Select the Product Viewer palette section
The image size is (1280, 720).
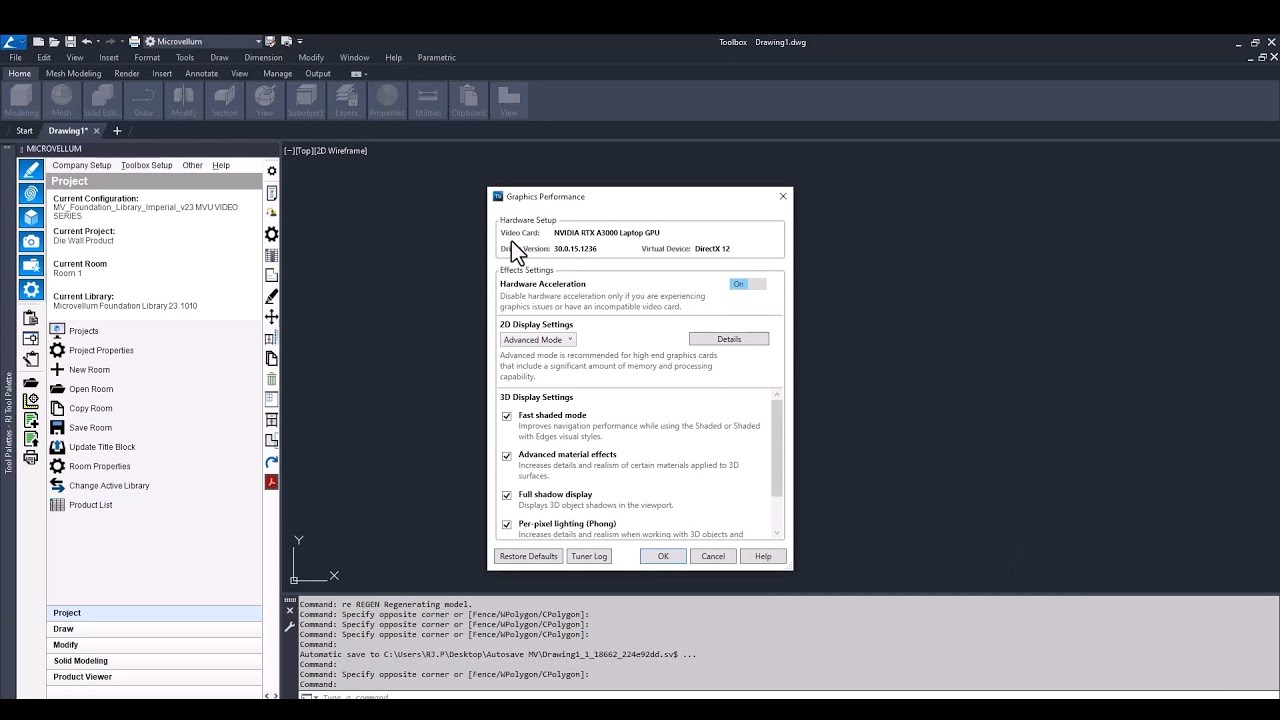(x=154, y=677)
